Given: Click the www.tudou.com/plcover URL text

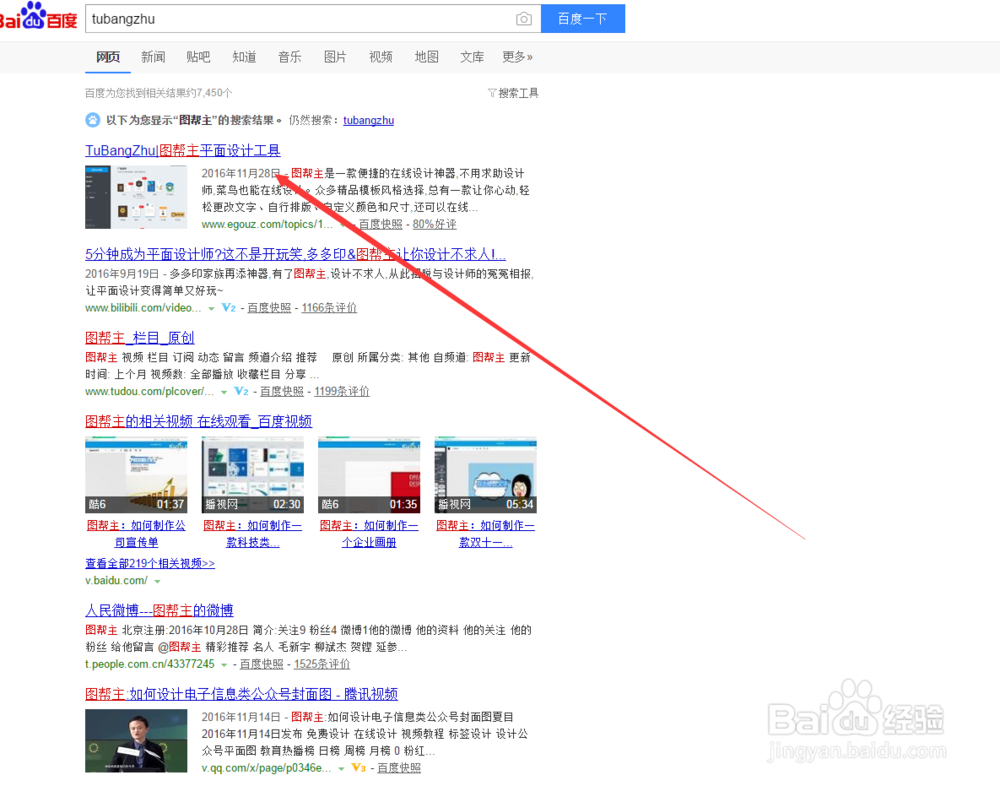Looking at the screenshot, I should click(150, 392).
